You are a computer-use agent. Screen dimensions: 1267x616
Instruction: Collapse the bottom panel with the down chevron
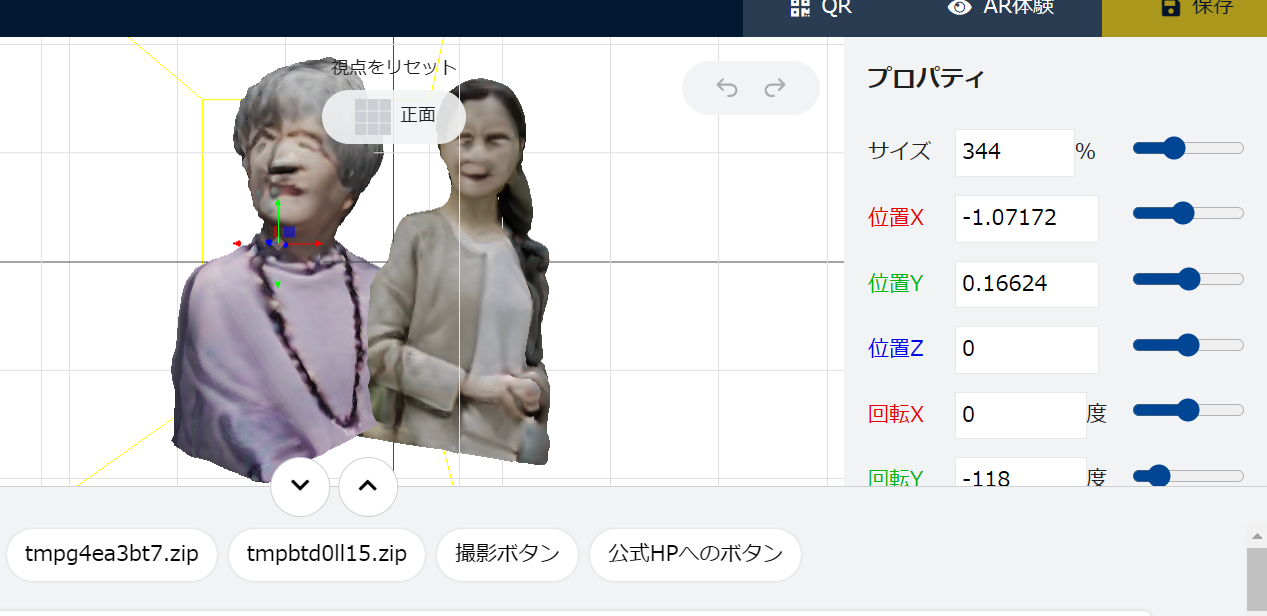click(x=299, y=486)
